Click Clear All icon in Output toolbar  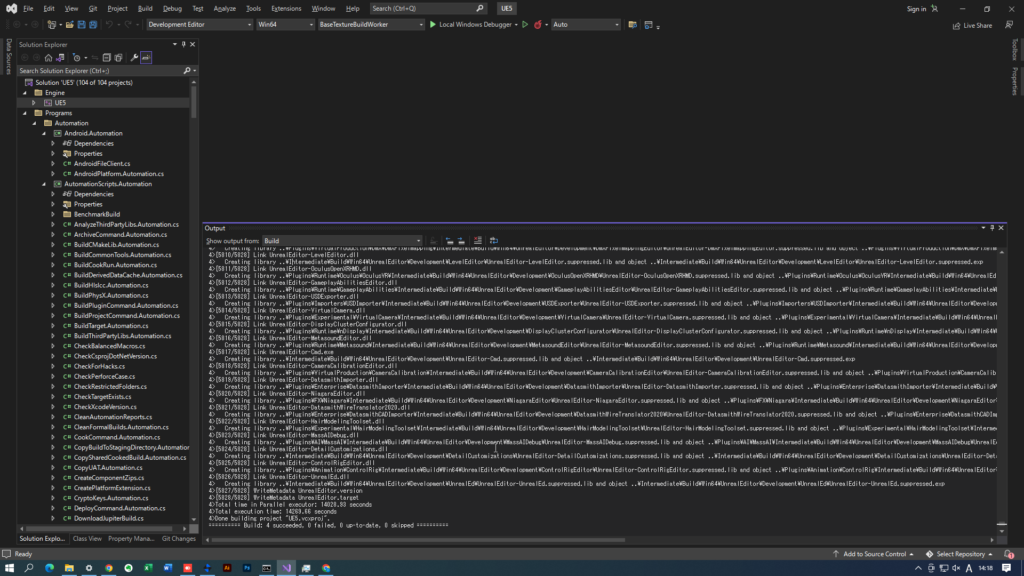(x=478, y=240)
